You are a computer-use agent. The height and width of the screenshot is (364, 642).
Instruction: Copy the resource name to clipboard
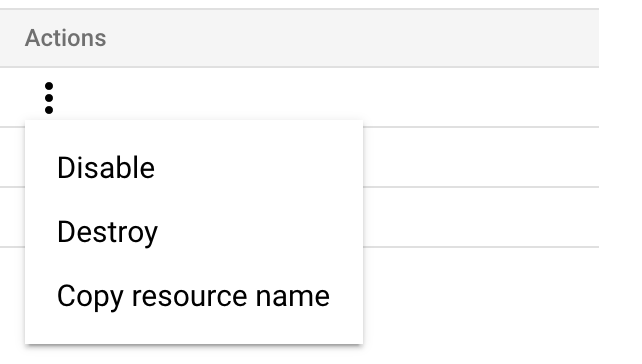click(x=194, y=296)
